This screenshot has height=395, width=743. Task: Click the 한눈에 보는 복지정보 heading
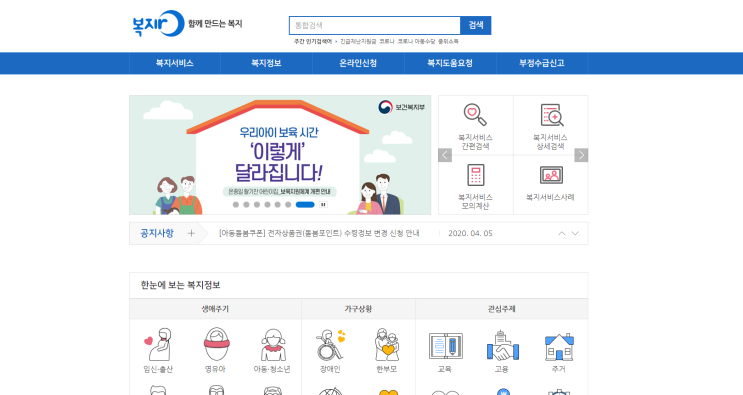[x=180, y=285]
